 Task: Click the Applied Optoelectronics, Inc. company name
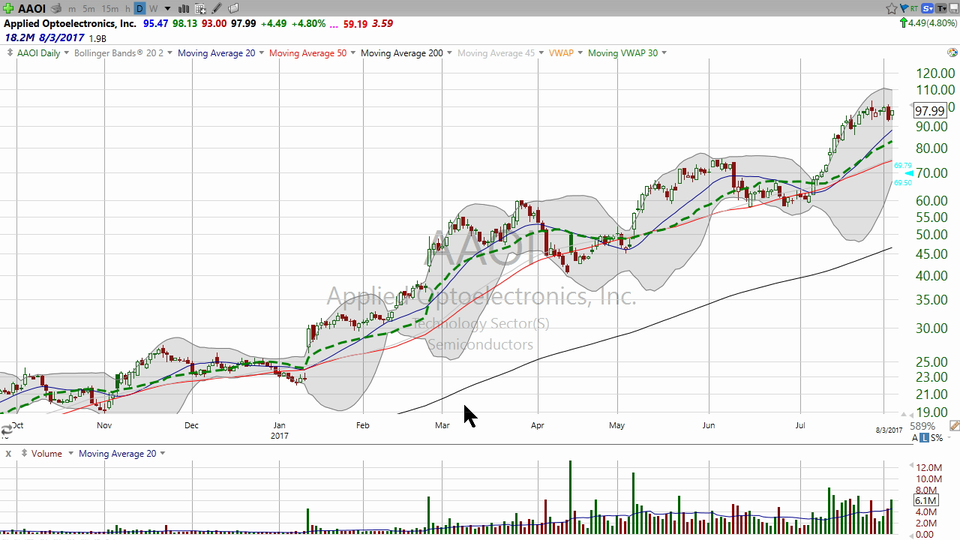[70, 23]
